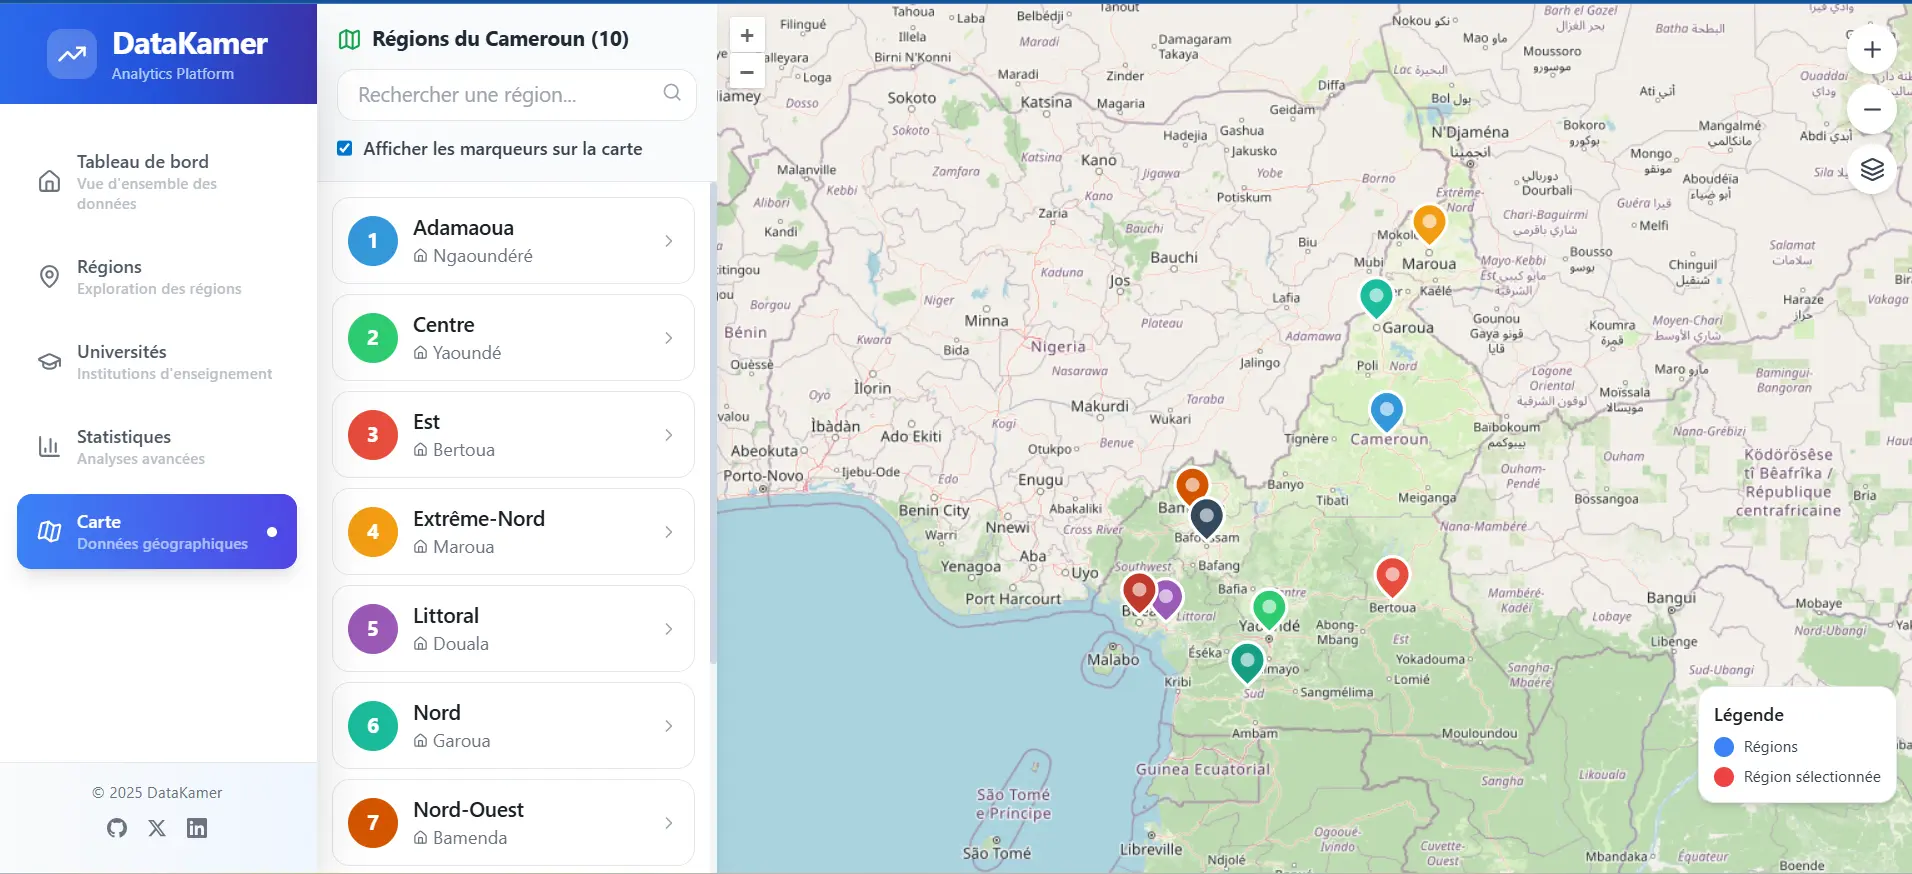Image resolution: width=1912 pixels, height=874 pixels.
Task: Open the LinkedIn footer icon
Action: [197, 828]
